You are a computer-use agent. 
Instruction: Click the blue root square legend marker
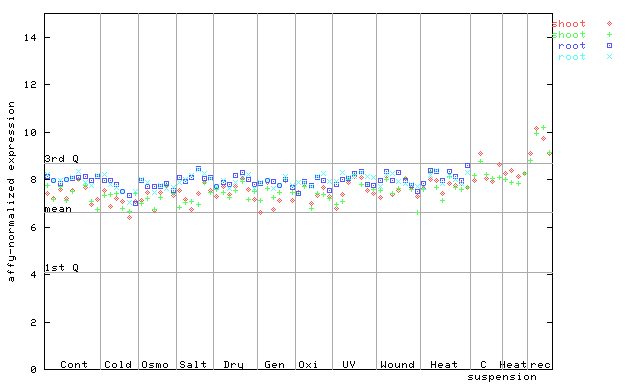[x=609, y=46]
